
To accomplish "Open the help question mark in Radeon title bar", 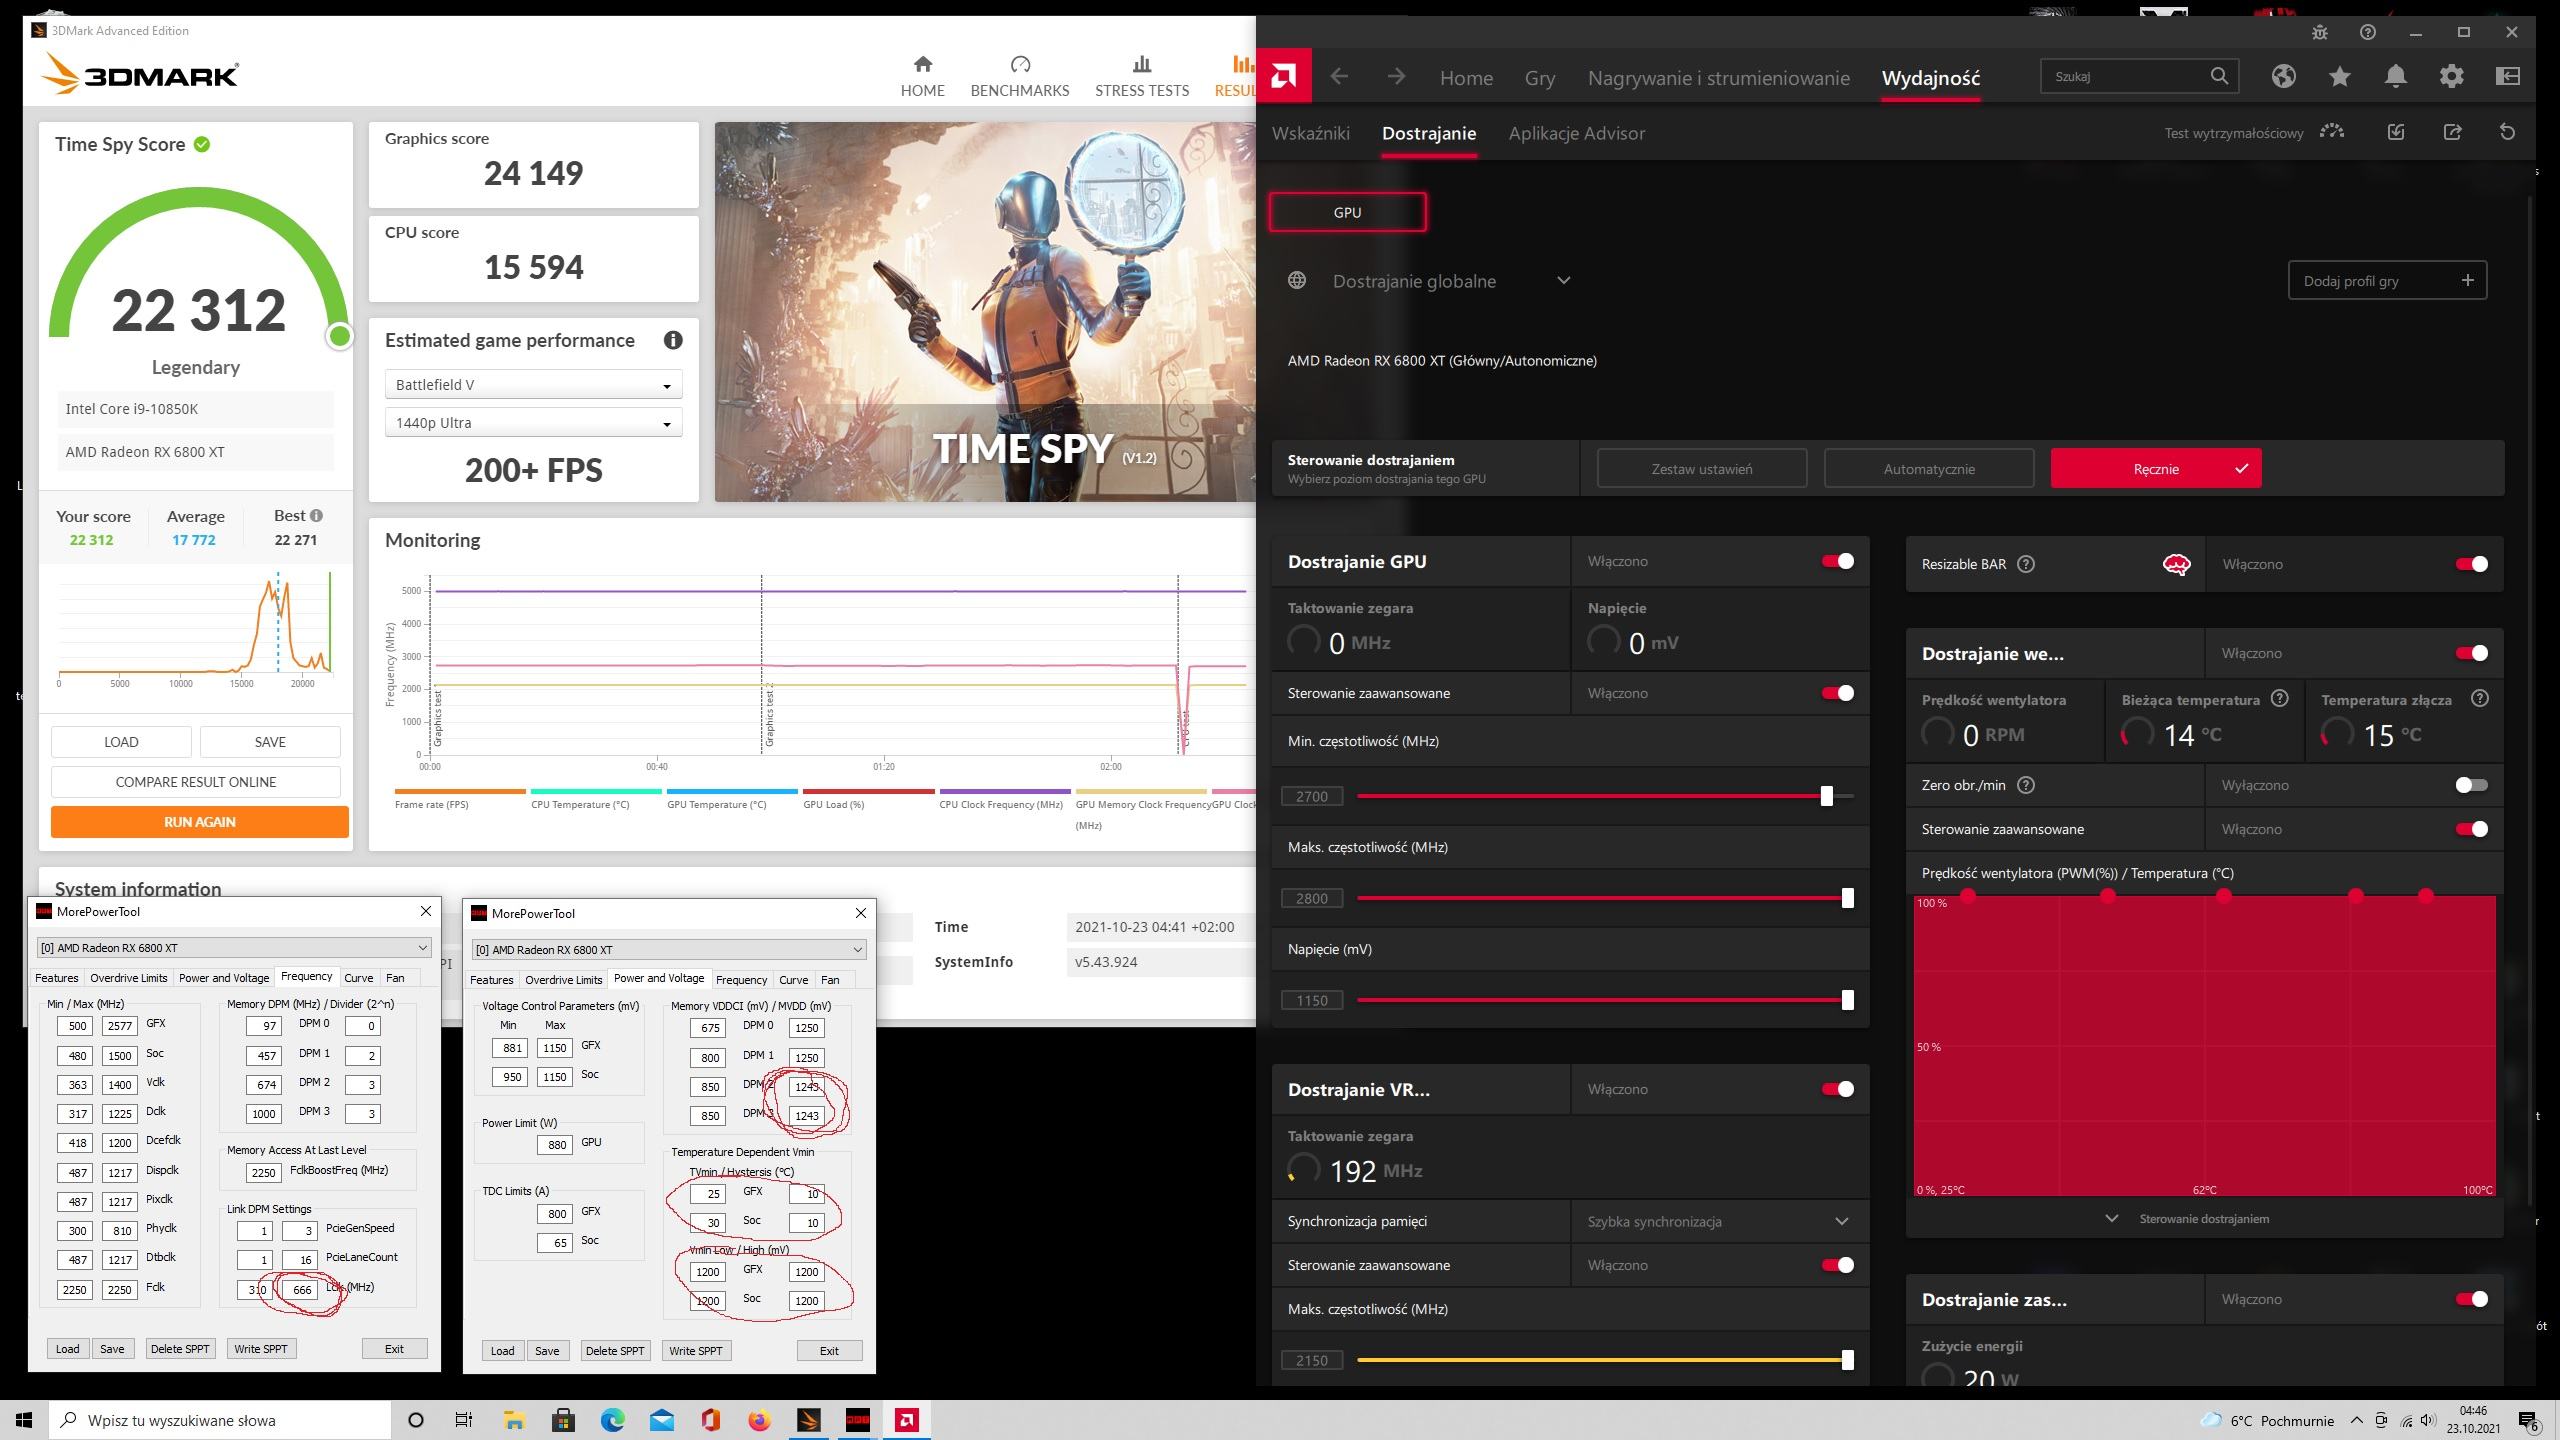I will pos(2367,32).
